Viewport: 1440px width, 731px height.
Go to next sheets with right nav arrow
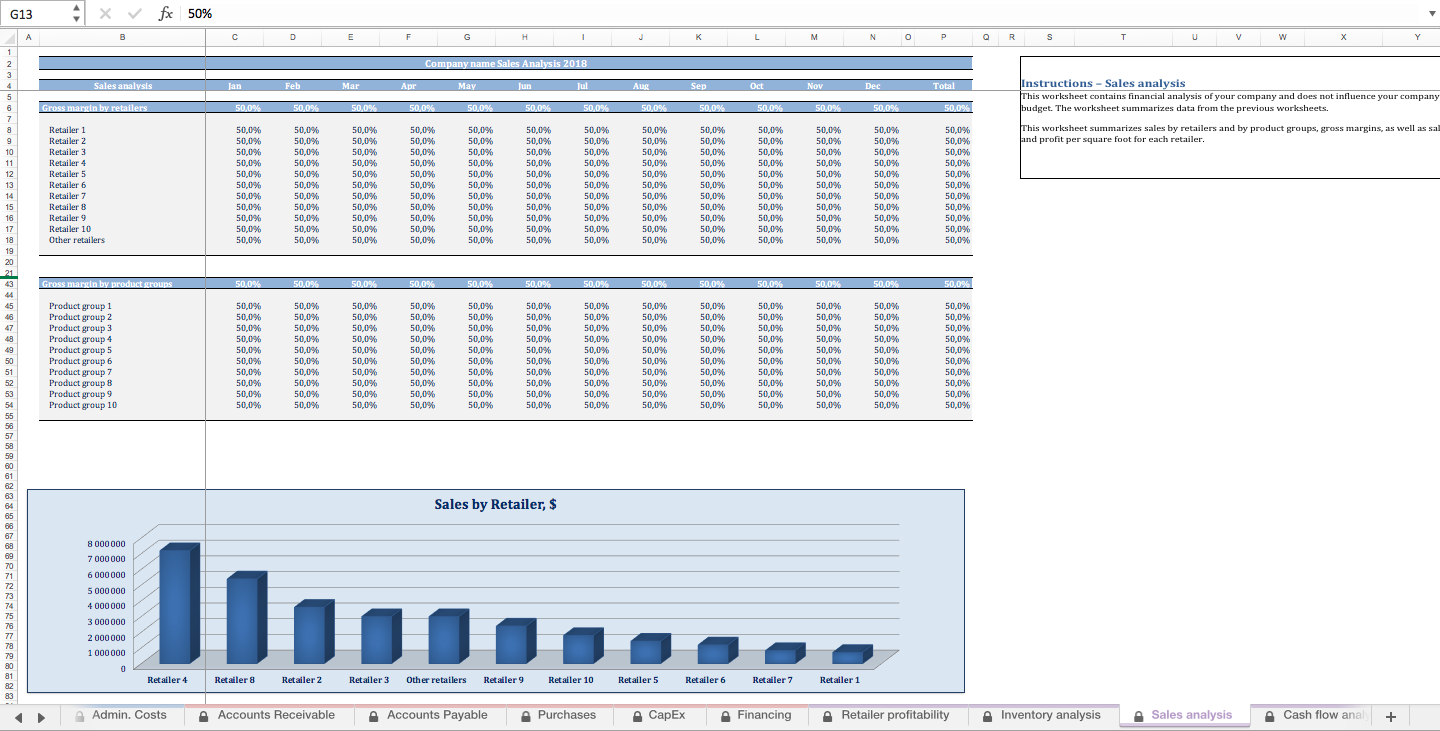pyautogui.click(x=41, y=716)
